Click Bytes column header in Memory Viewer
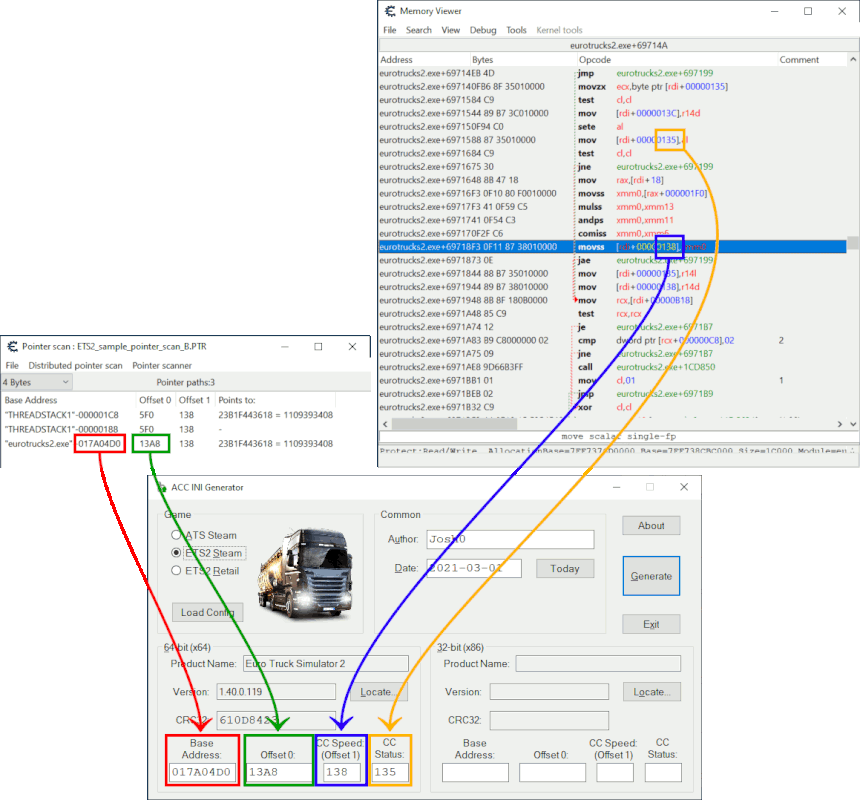The width and height of the screenshot is (860, 800). (x=523, y=60)
